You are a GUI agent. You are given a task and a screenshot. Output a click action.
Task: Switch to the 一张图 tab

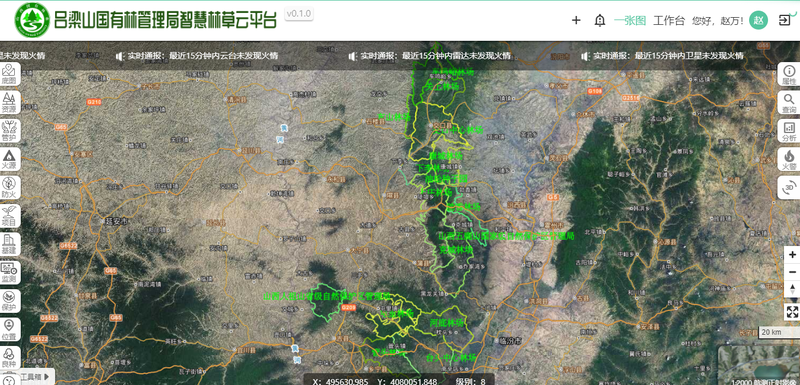point(630,20)
